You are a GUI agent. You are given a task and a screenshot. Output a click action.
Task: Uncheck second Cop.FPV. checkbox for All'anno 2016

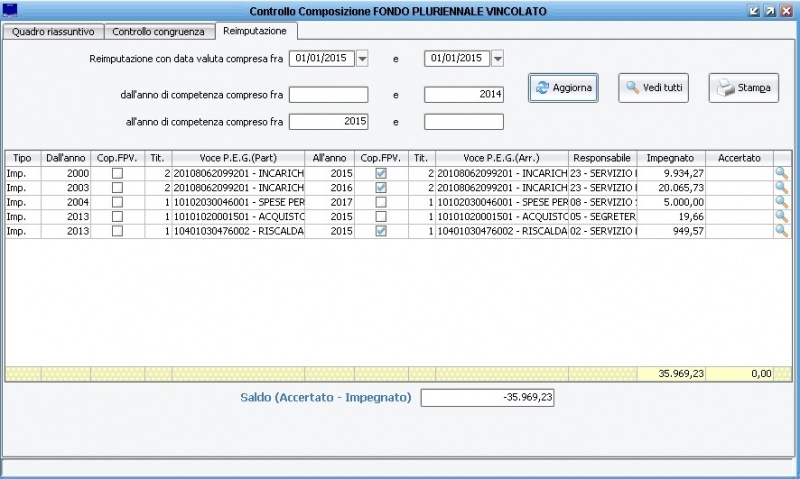pos(380,187)
